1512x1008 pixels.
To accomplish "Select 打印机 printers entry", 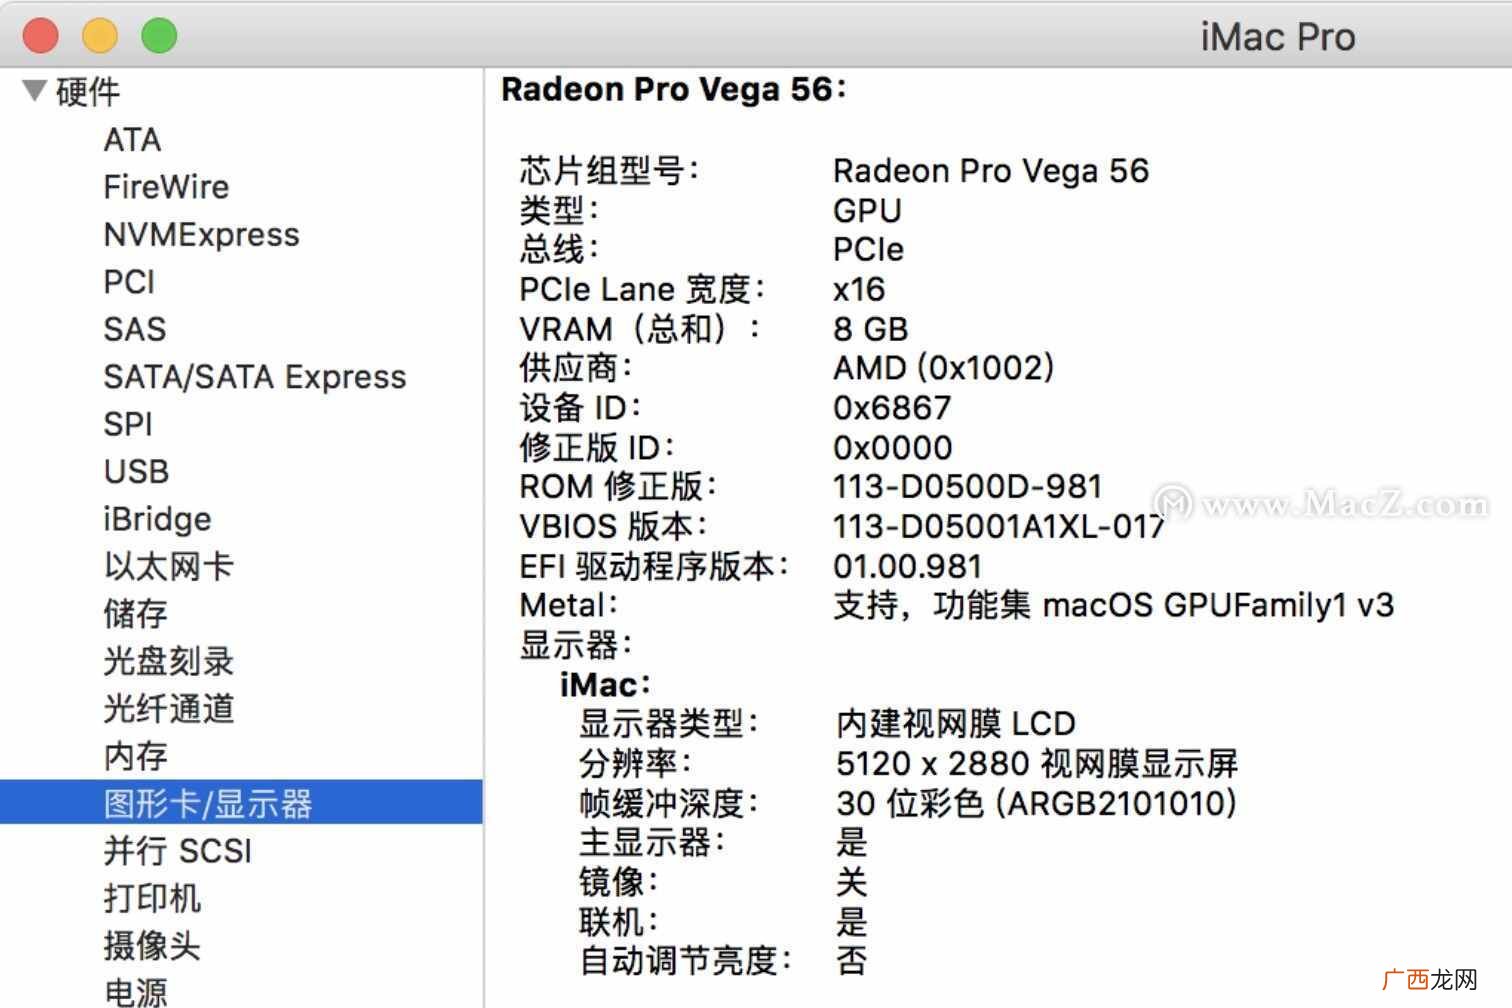I will pos(152,898).
